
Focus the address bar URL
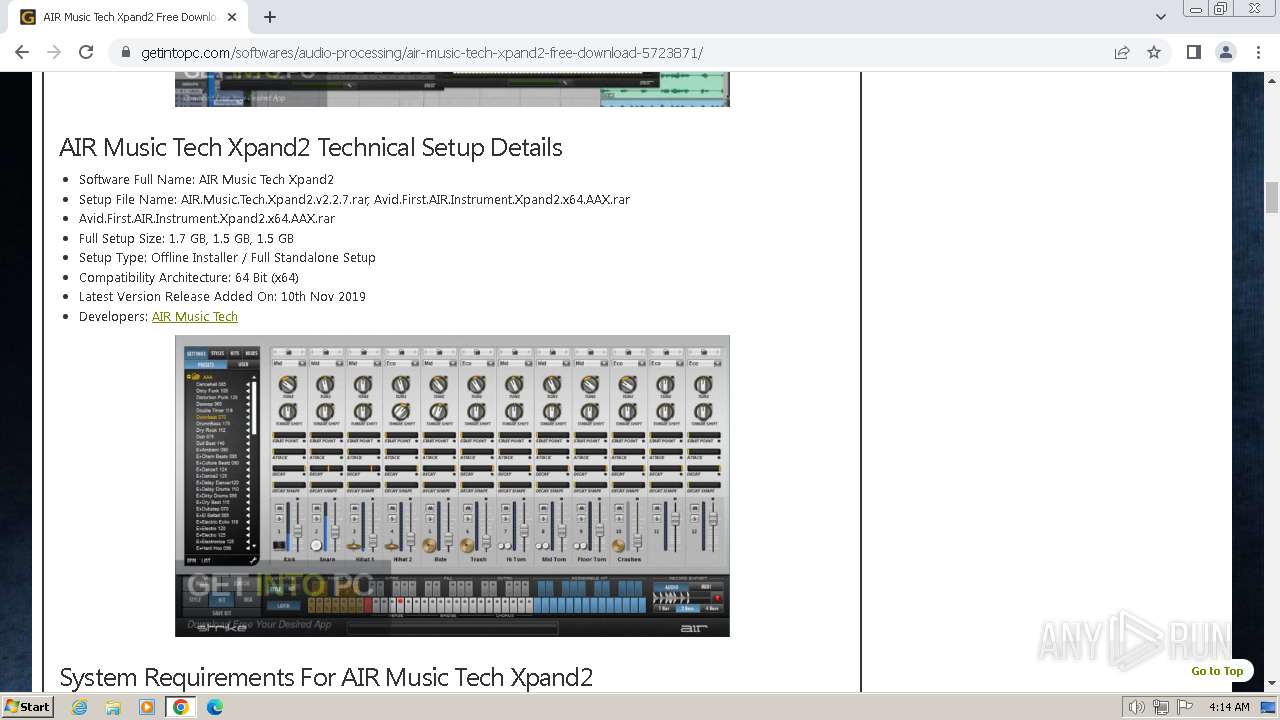click(422, 53)
